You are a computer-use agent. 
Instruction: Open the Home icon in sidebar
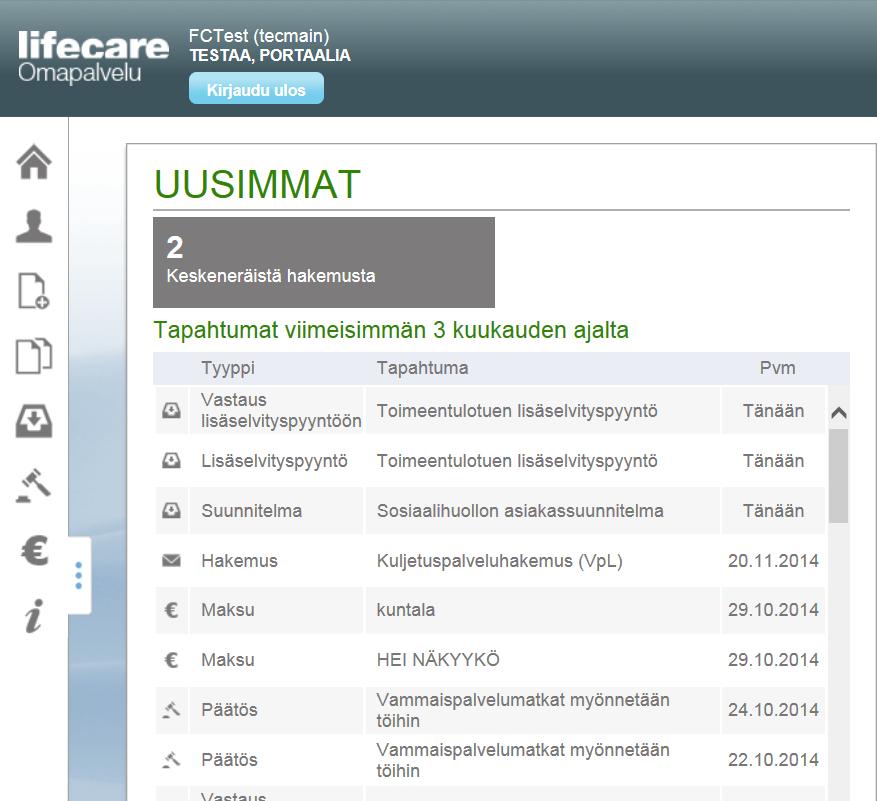pos(34,162)
